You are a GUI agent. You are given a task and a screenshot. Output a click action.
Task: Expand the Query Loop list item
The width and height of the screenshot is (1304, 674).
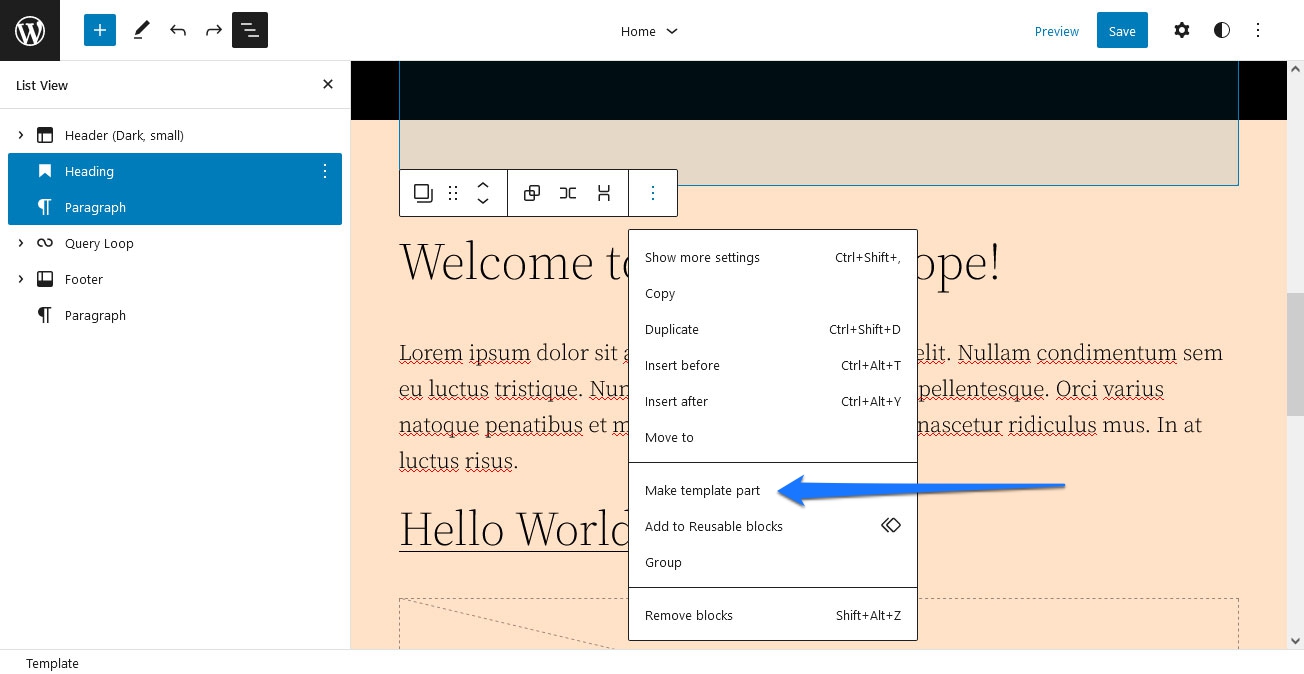tap(21, 243)
